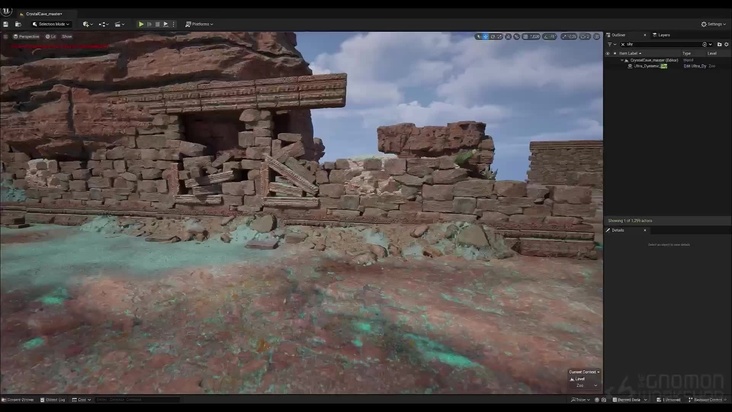The width and height of the screenshot is (732, 412).
Task: Switch to the Layers tab
Action: point(662,34)
